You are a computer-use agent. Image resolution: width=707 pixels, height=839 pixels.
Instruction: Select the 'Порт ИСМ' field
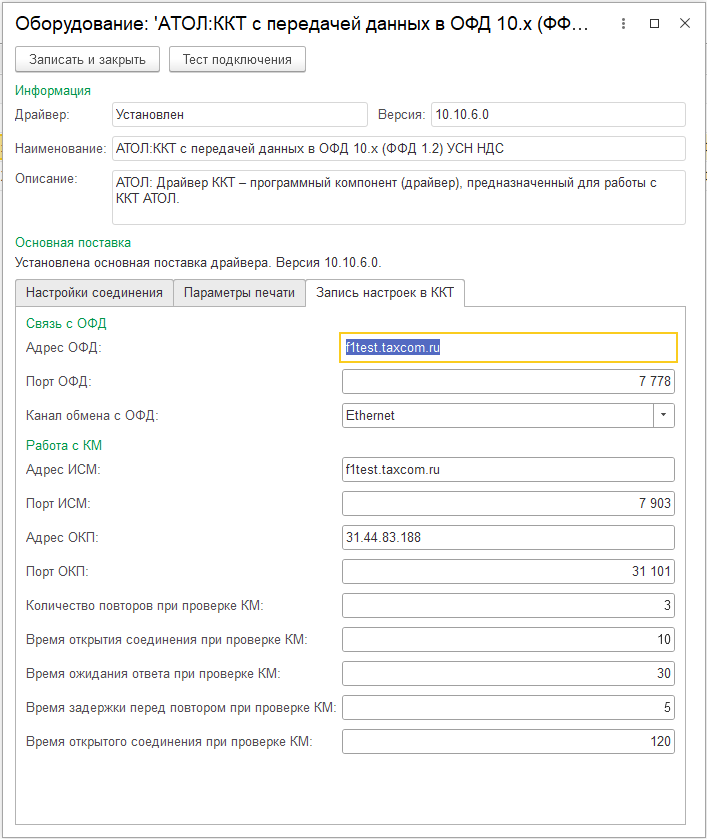[508, 503]
